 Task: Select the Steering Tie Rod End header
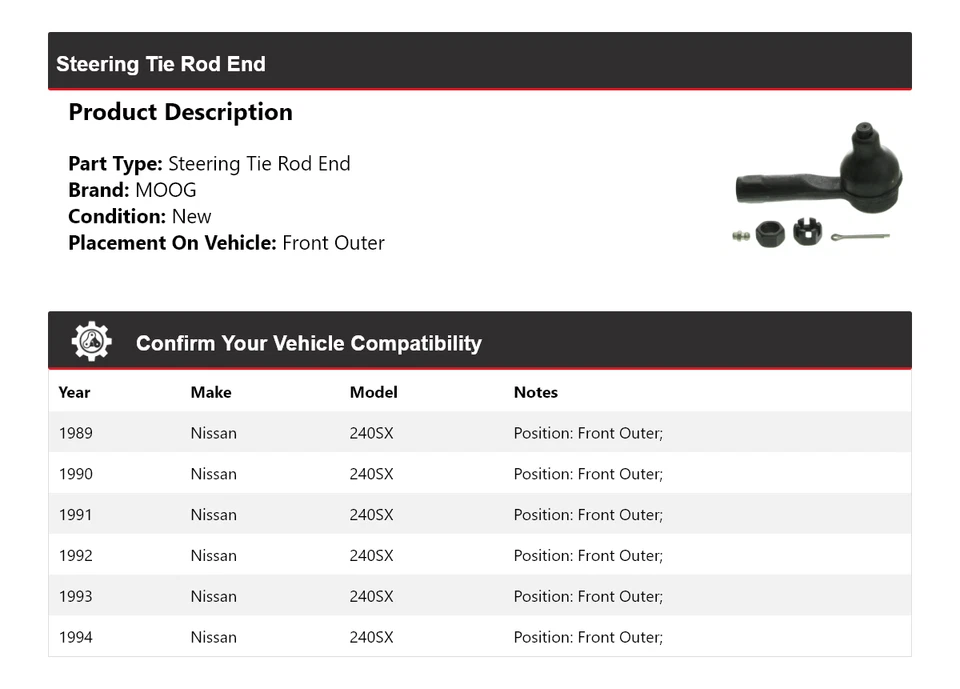pyautogui.click(x=161, y=64)
